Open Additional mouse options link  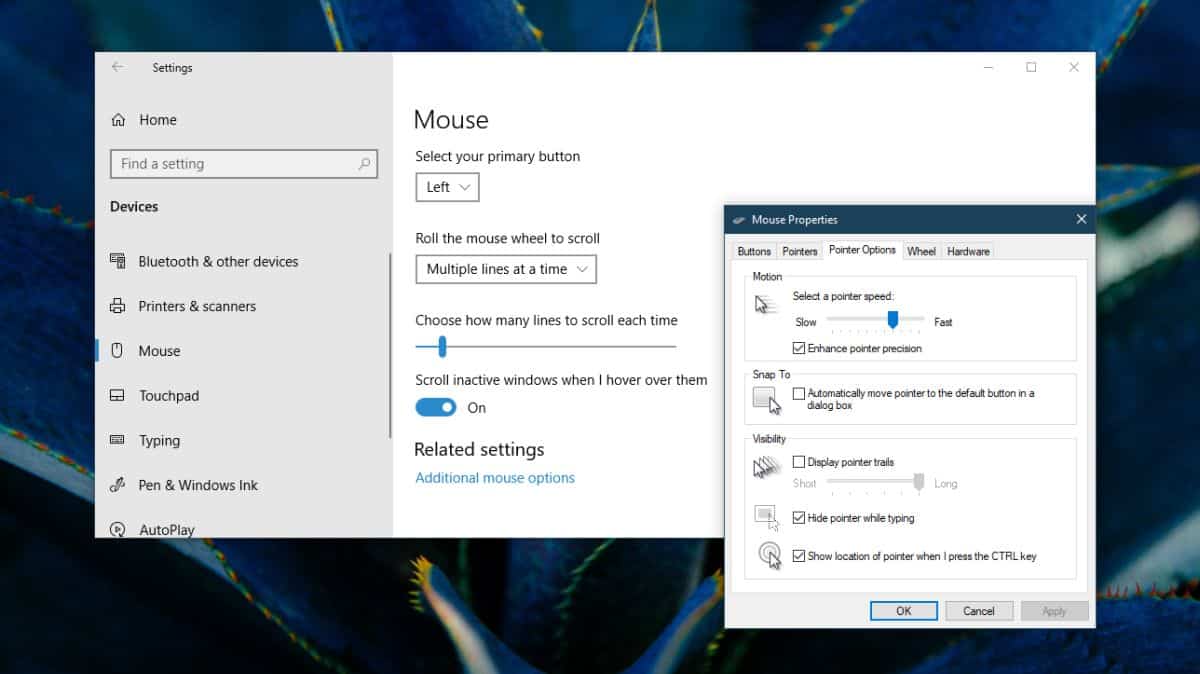click(495, 478)
